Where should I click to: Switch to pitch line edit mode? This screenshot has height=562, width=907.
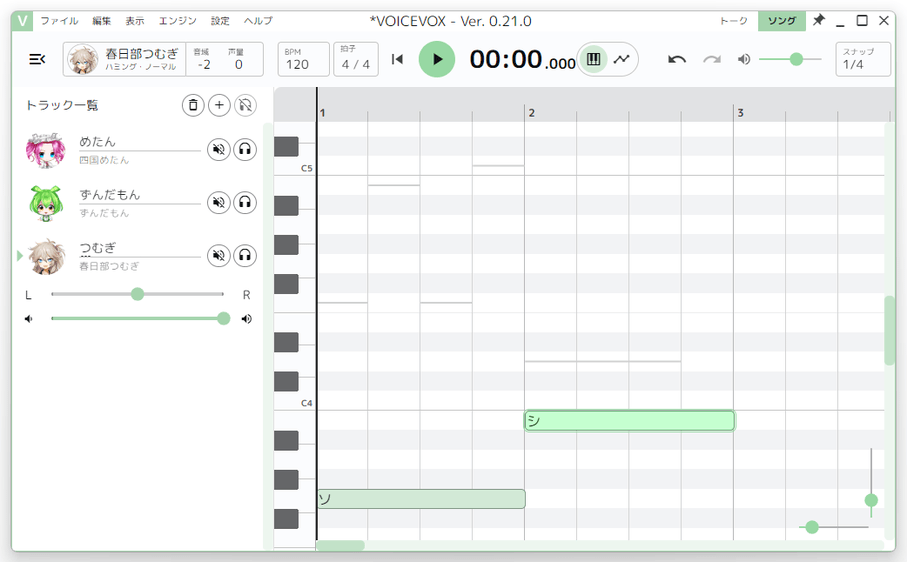[x=622, y=59]
